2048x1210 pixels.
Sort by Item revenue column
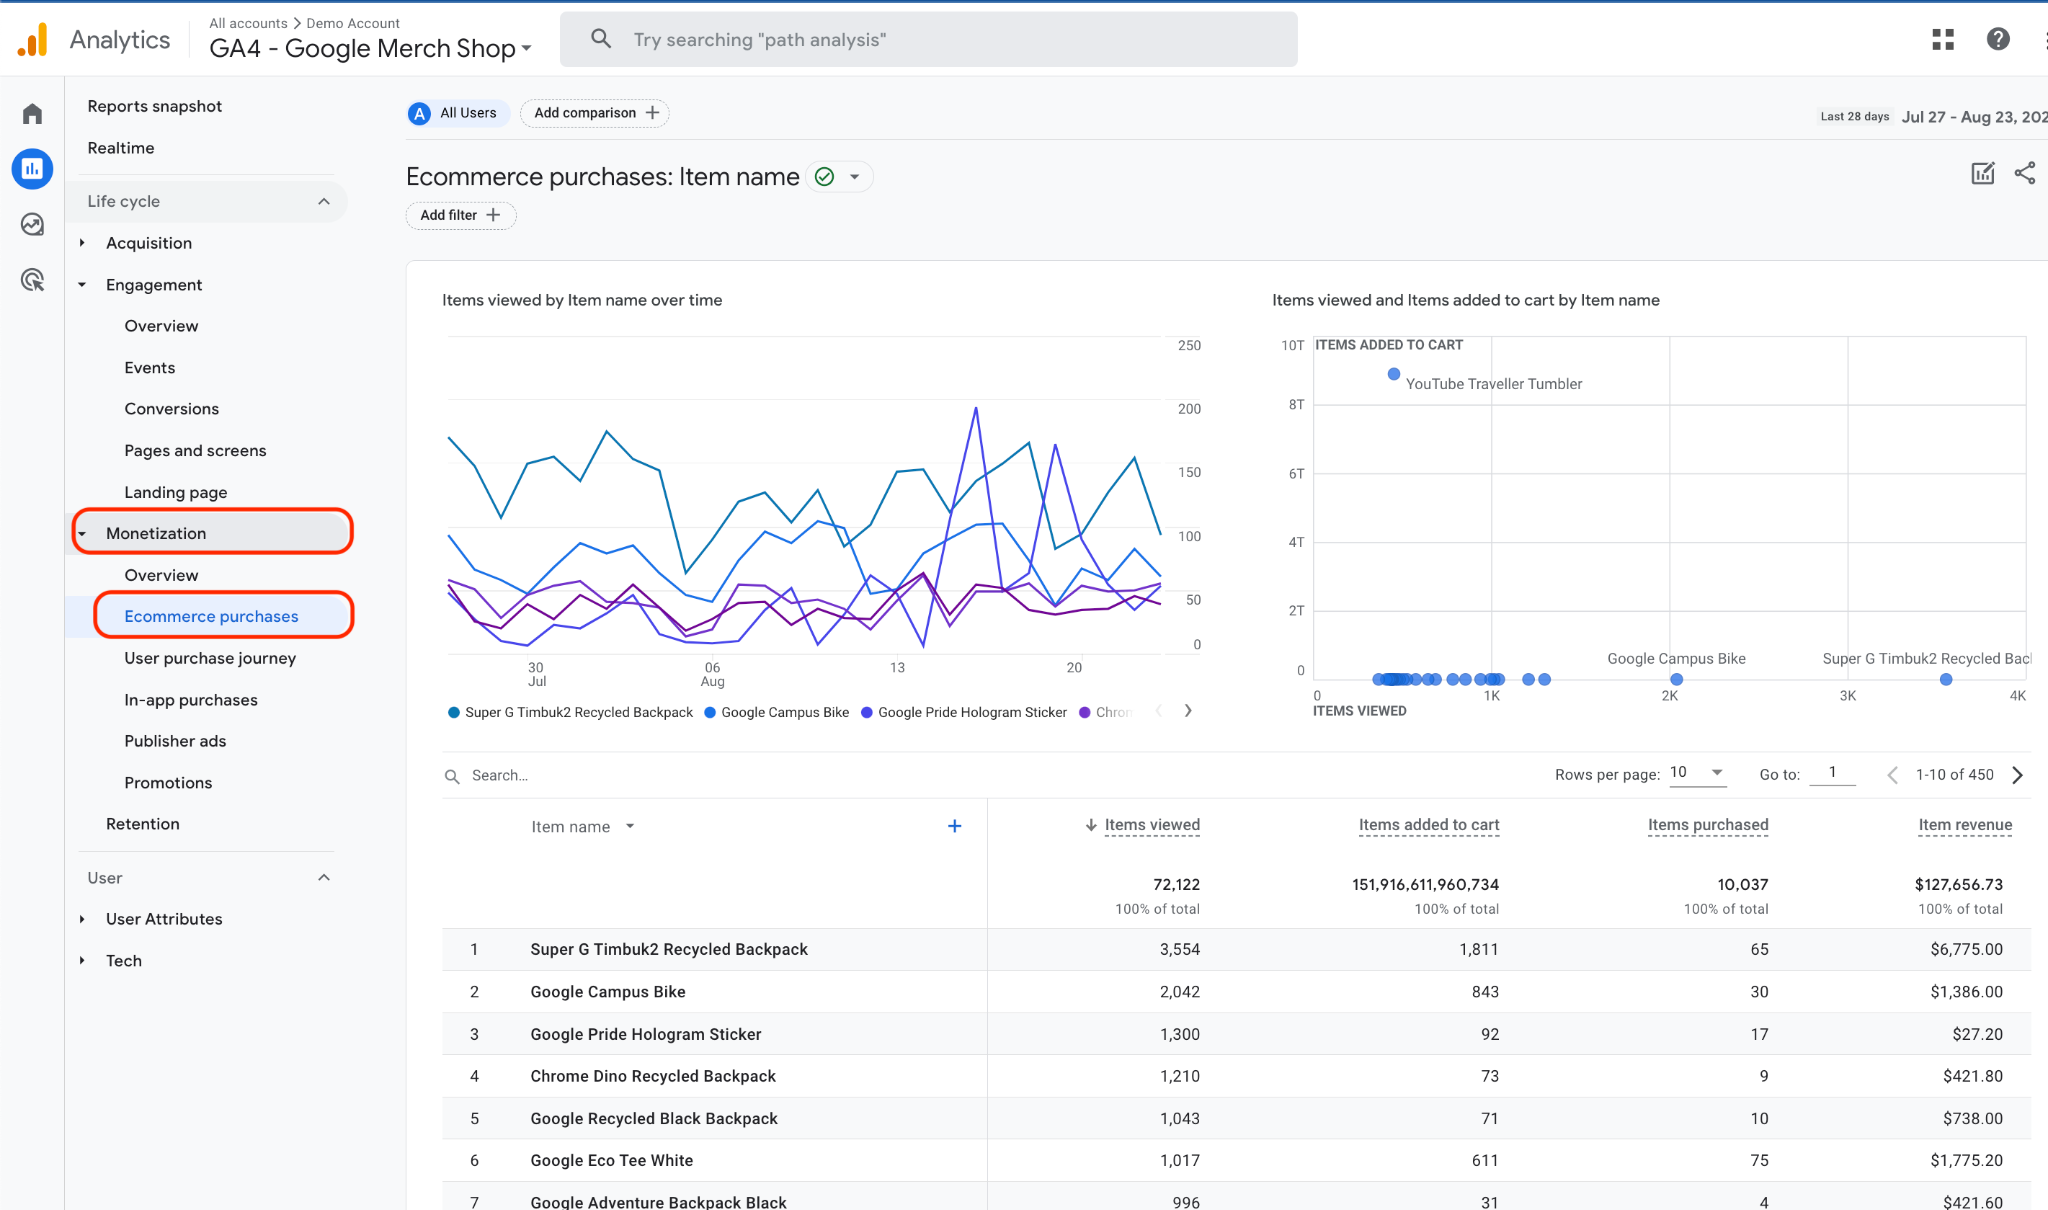pos(1965,825)
